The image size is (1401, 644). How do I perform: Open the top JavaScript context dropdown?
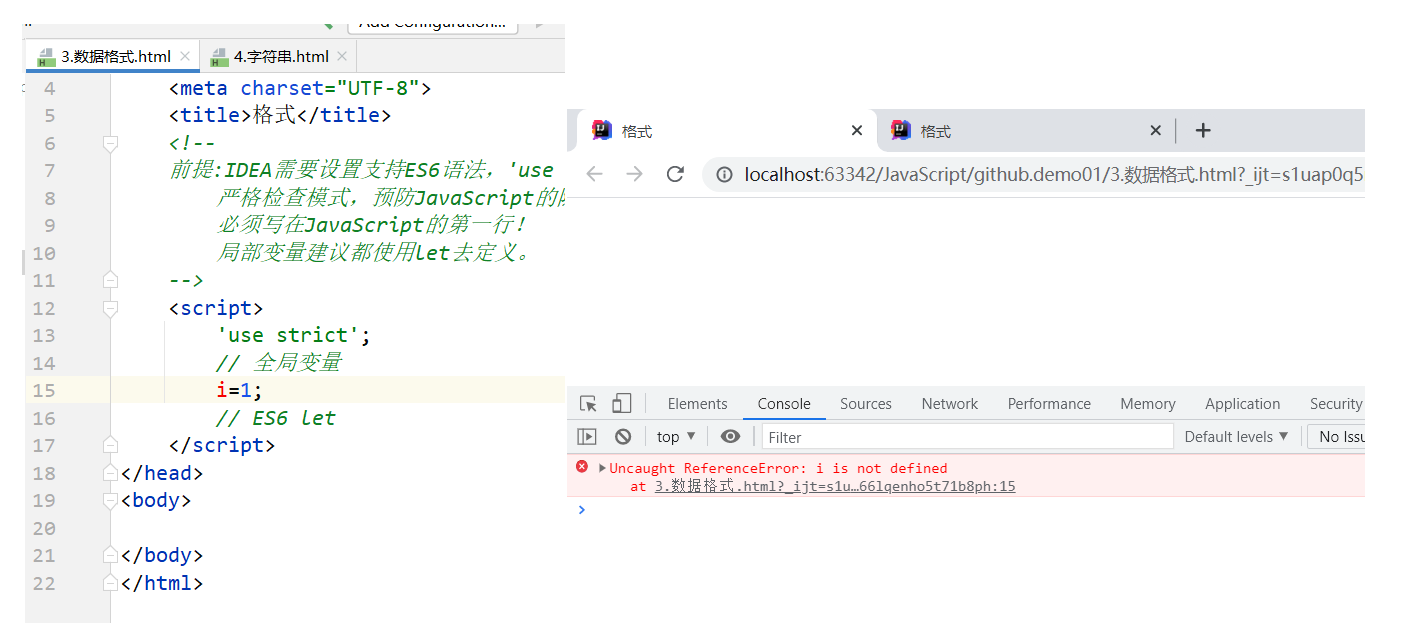coord(677,437)
